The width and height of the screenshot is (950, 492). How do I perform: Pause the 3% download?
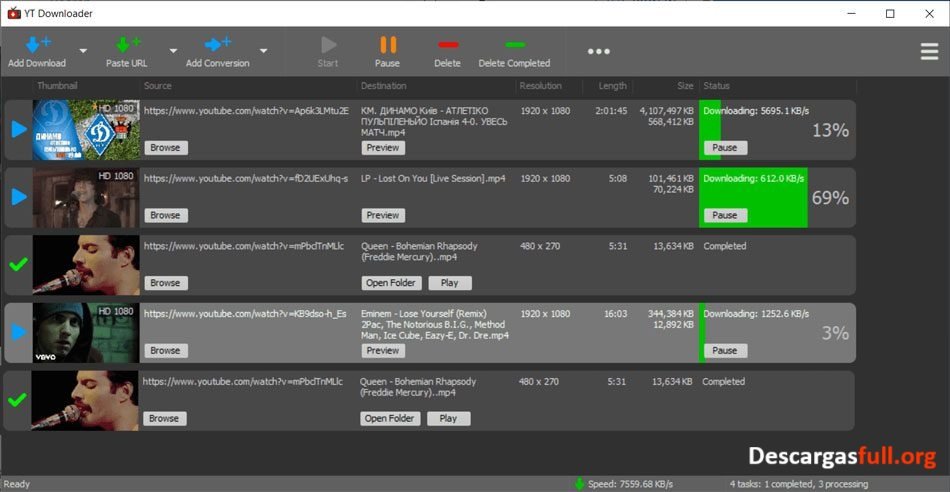coord(725,350)
